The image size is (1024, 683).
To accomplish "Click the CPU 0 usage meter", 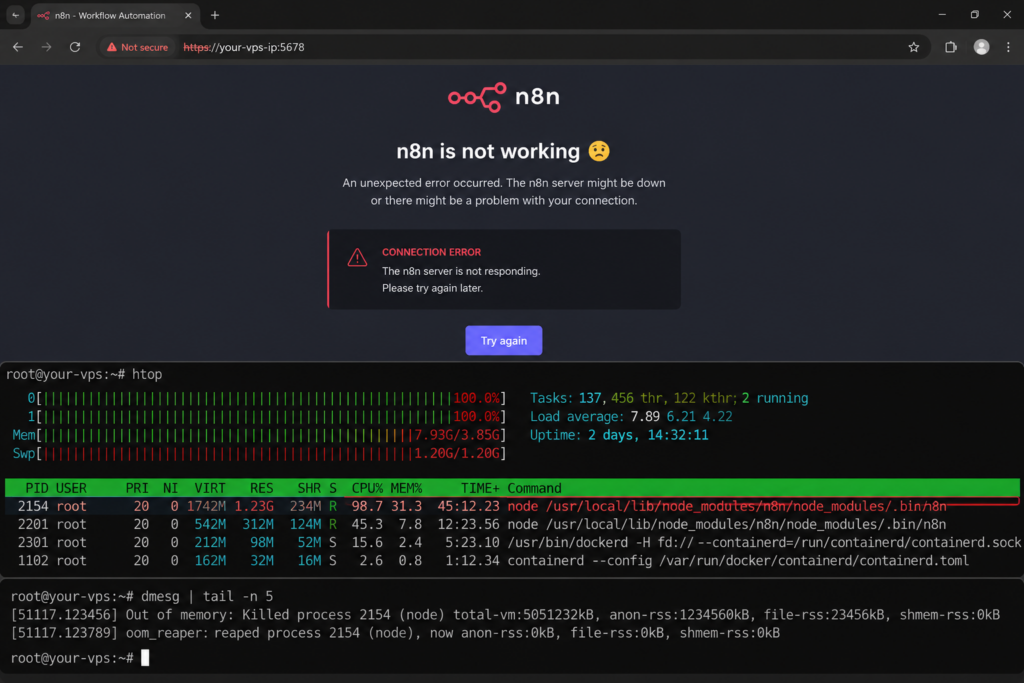I will pyautogui.click(x=266, y=398).
